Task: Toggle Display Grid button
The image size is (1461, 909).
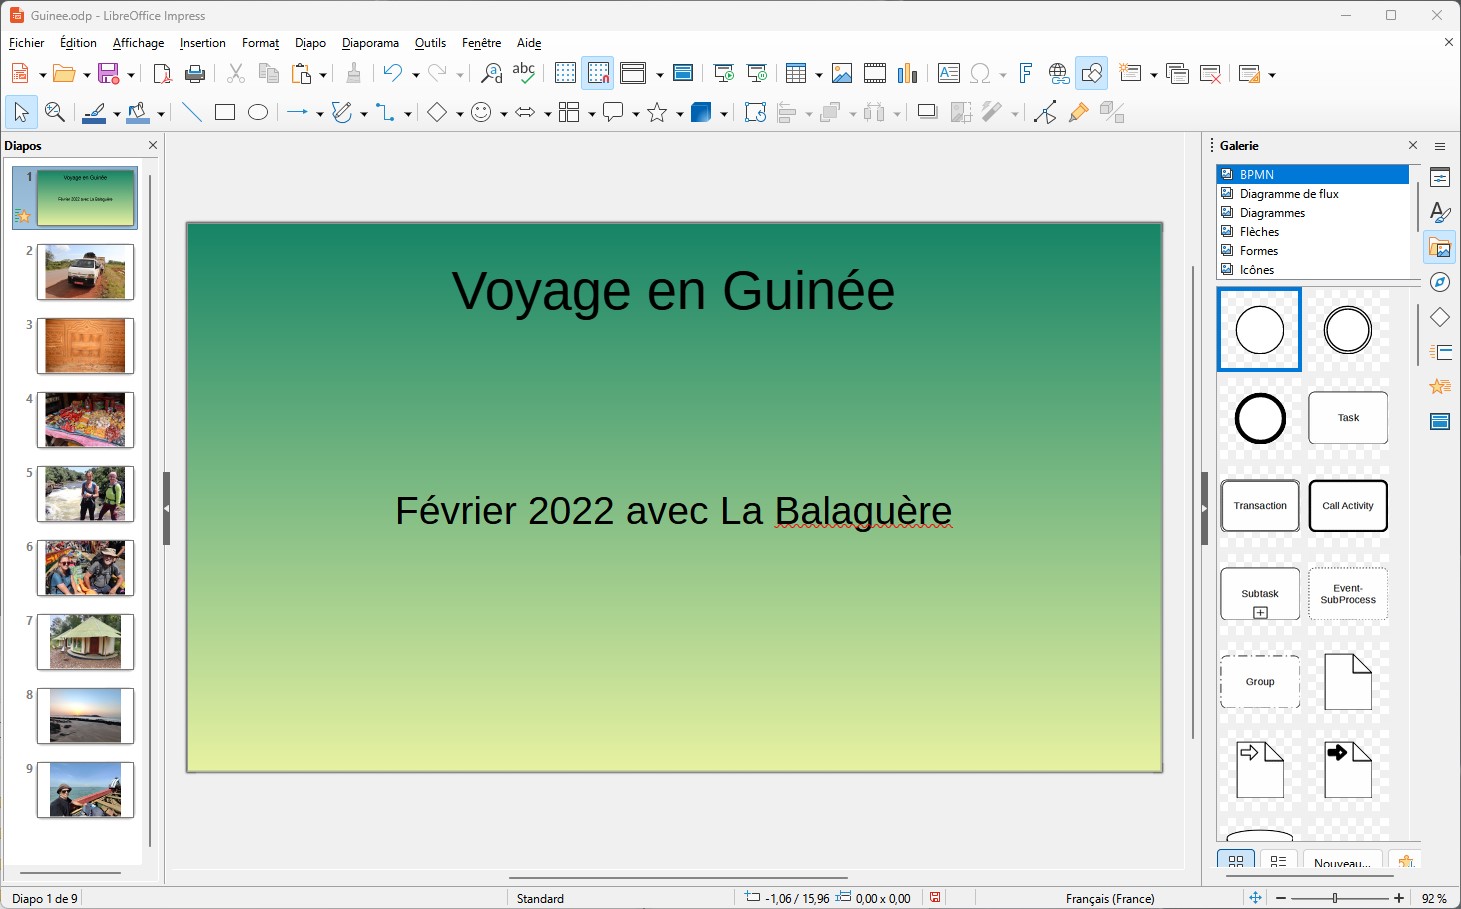Action: tap(565, 74)
